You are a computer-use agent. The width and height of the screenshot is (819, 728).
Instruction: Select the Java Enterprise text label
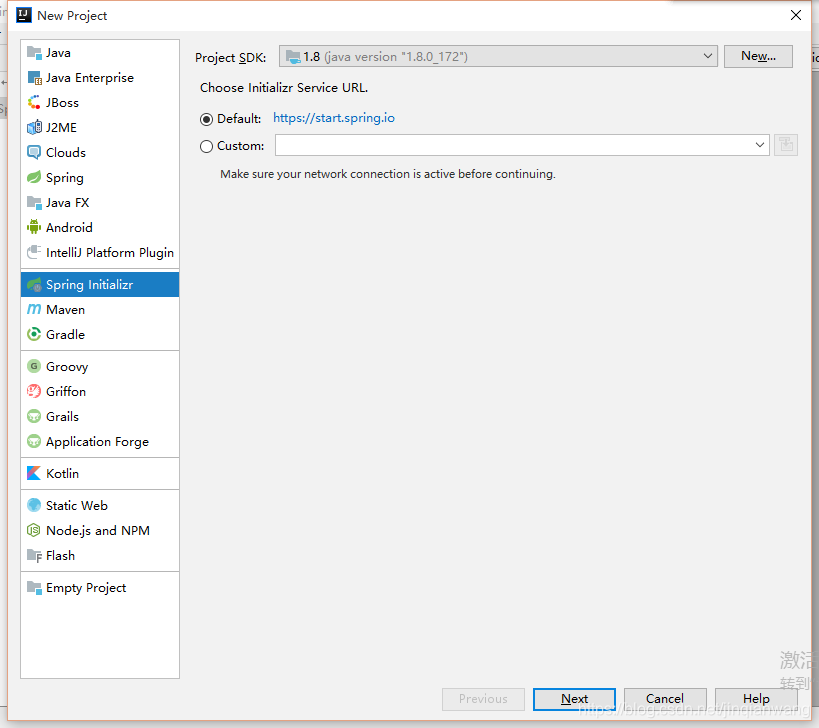[x=90, y=78]
